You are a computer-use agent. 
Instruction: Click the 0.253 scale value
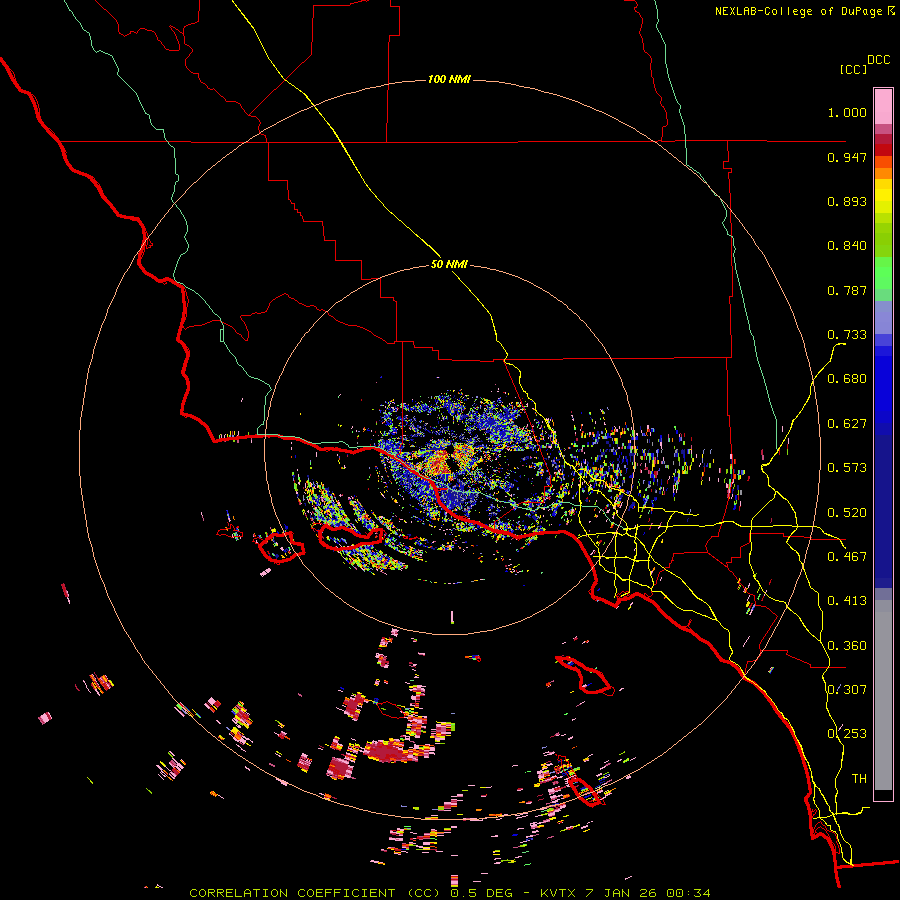[847, 734]
